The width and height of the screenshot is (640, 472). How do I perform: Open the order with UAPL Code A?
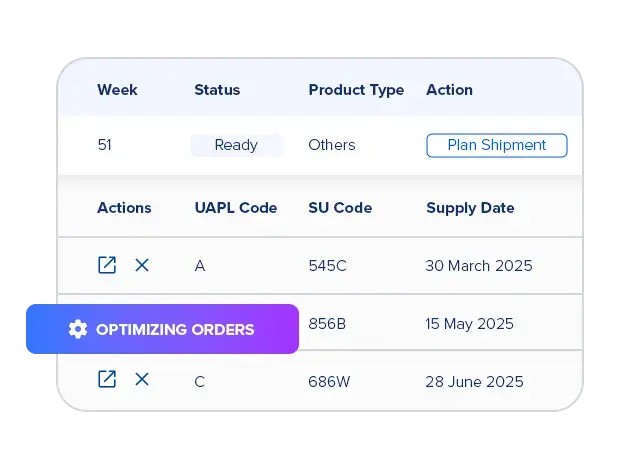(107, 265)
